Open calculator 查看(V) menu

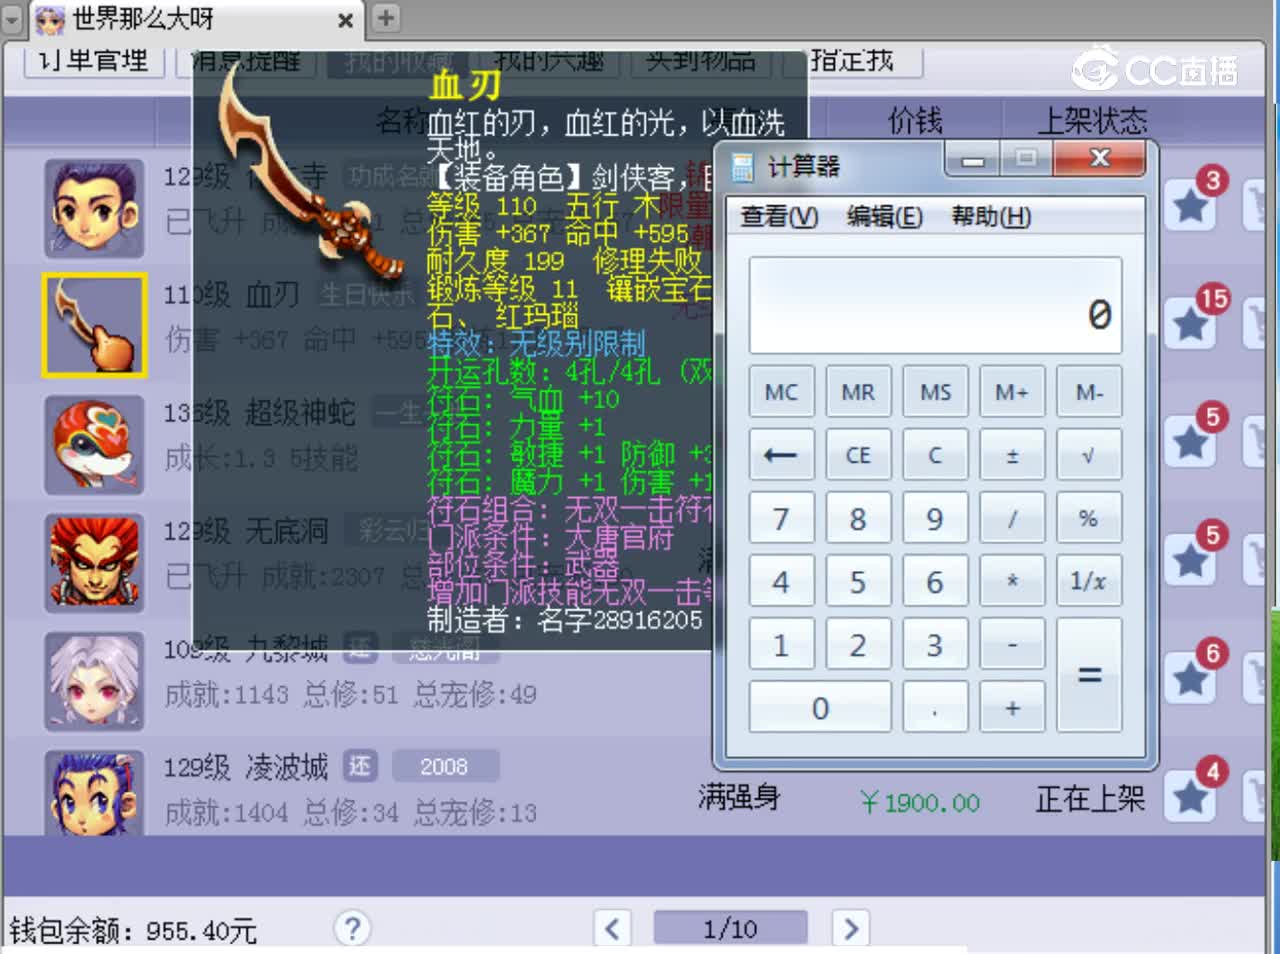coord(779,216)
